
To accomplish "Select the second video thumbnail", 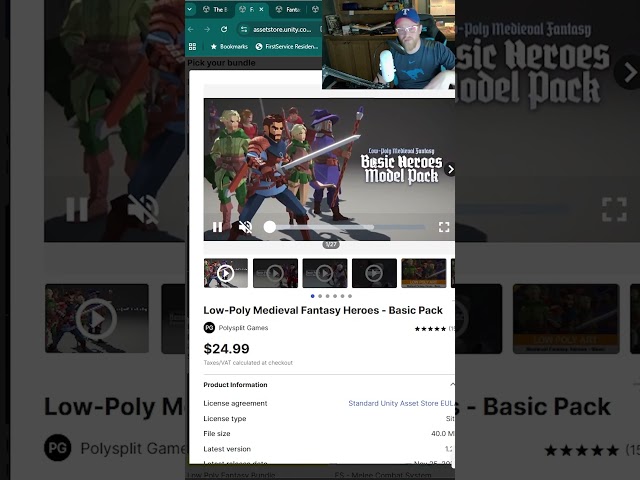I will click(276, 273).
